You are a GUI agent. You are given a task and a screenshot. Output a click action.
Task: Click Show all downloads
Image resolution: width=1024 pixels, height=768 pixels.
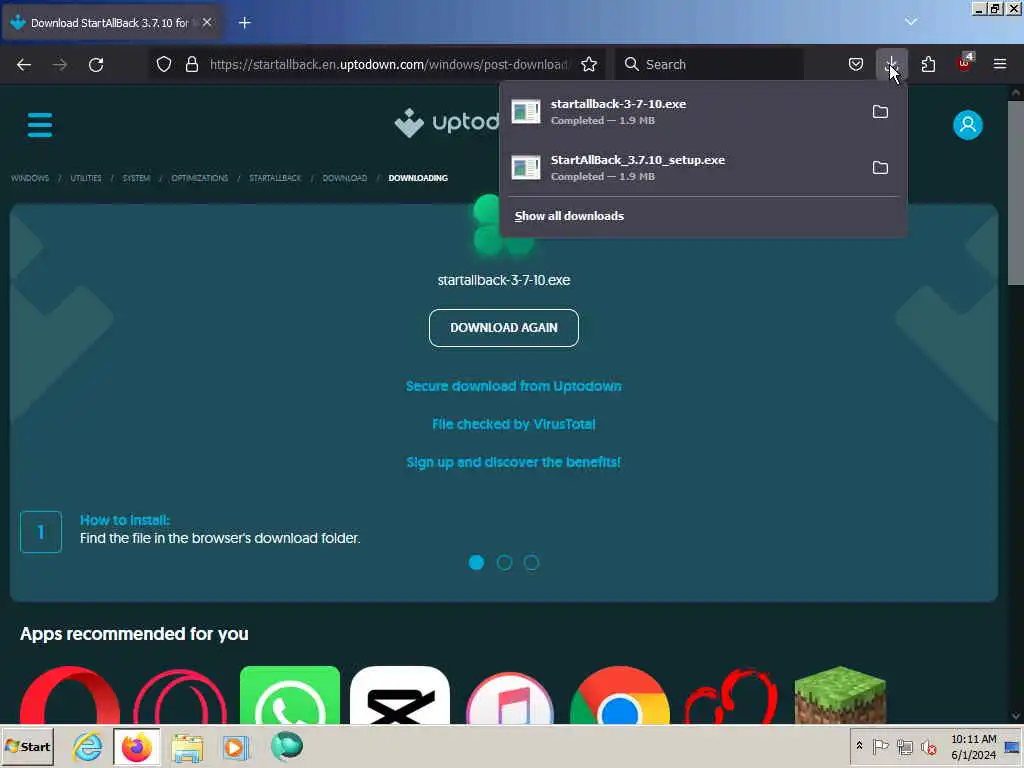coord(569,216)
